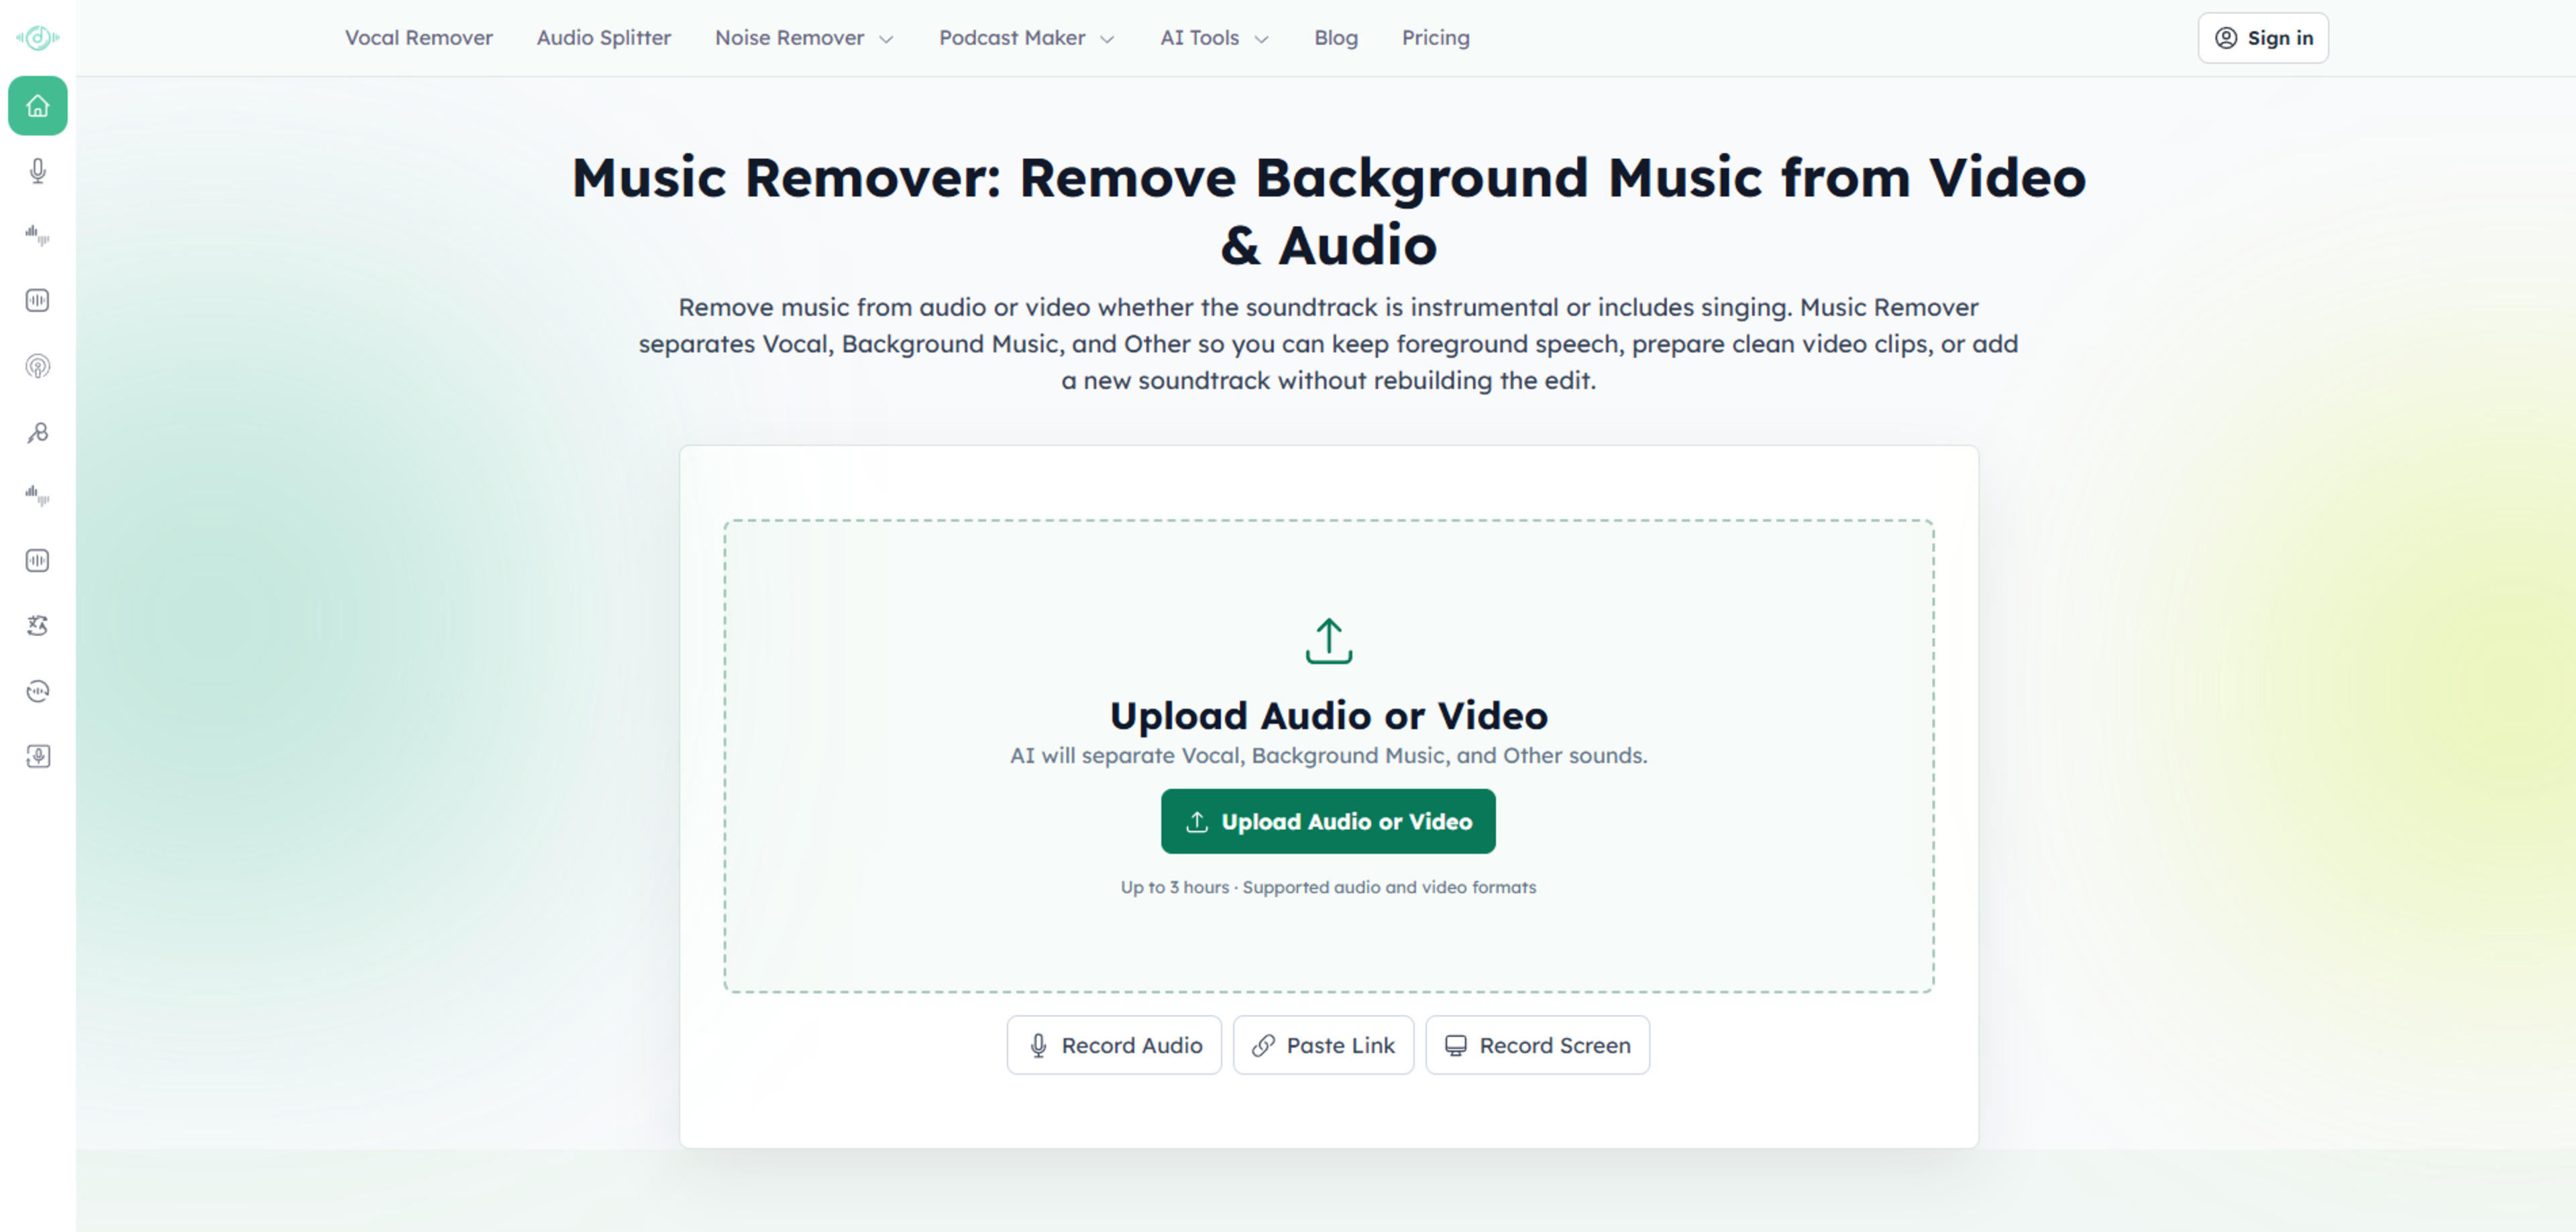The width and height of the screenshot is (2576, 1232).
Task: Open Audio Splitter nav item
Action: (604, 38)
